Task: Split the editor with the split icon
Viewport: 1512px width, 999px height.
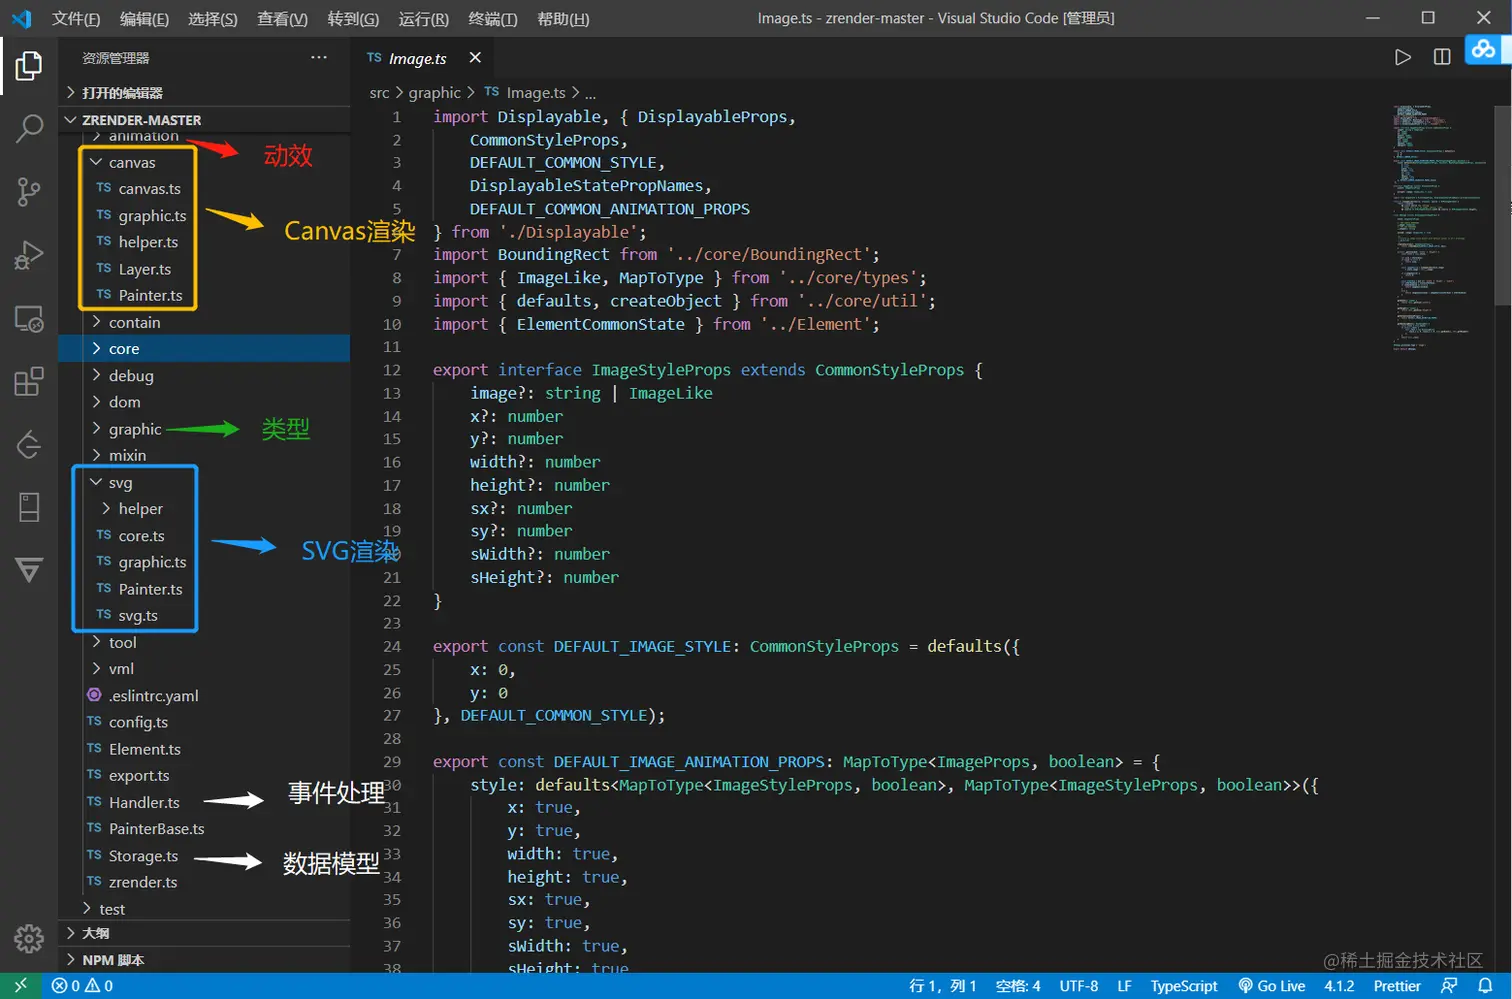Action: click(1442, 57)
